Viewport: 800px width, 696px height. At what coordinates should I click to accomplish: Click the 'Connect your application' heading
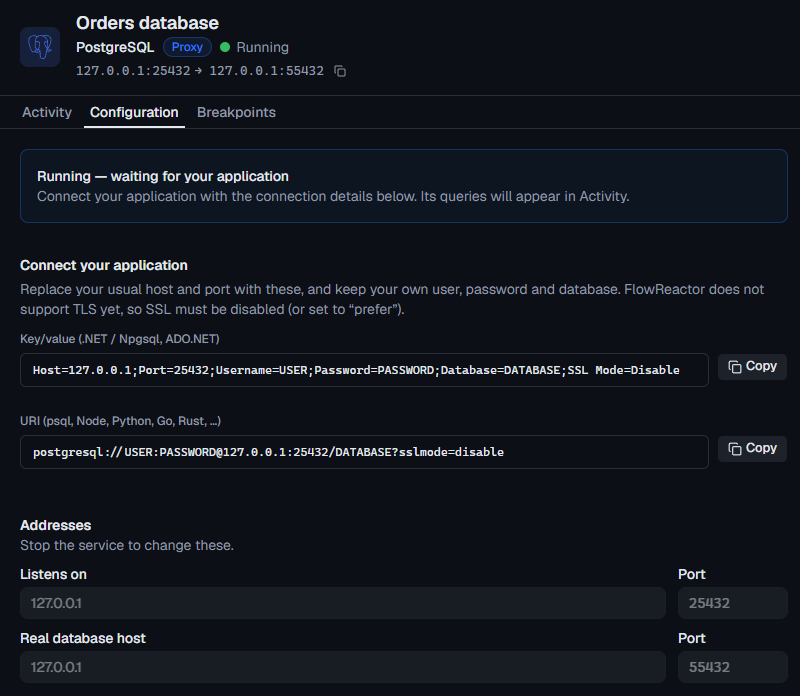click(x=104, y=265)
